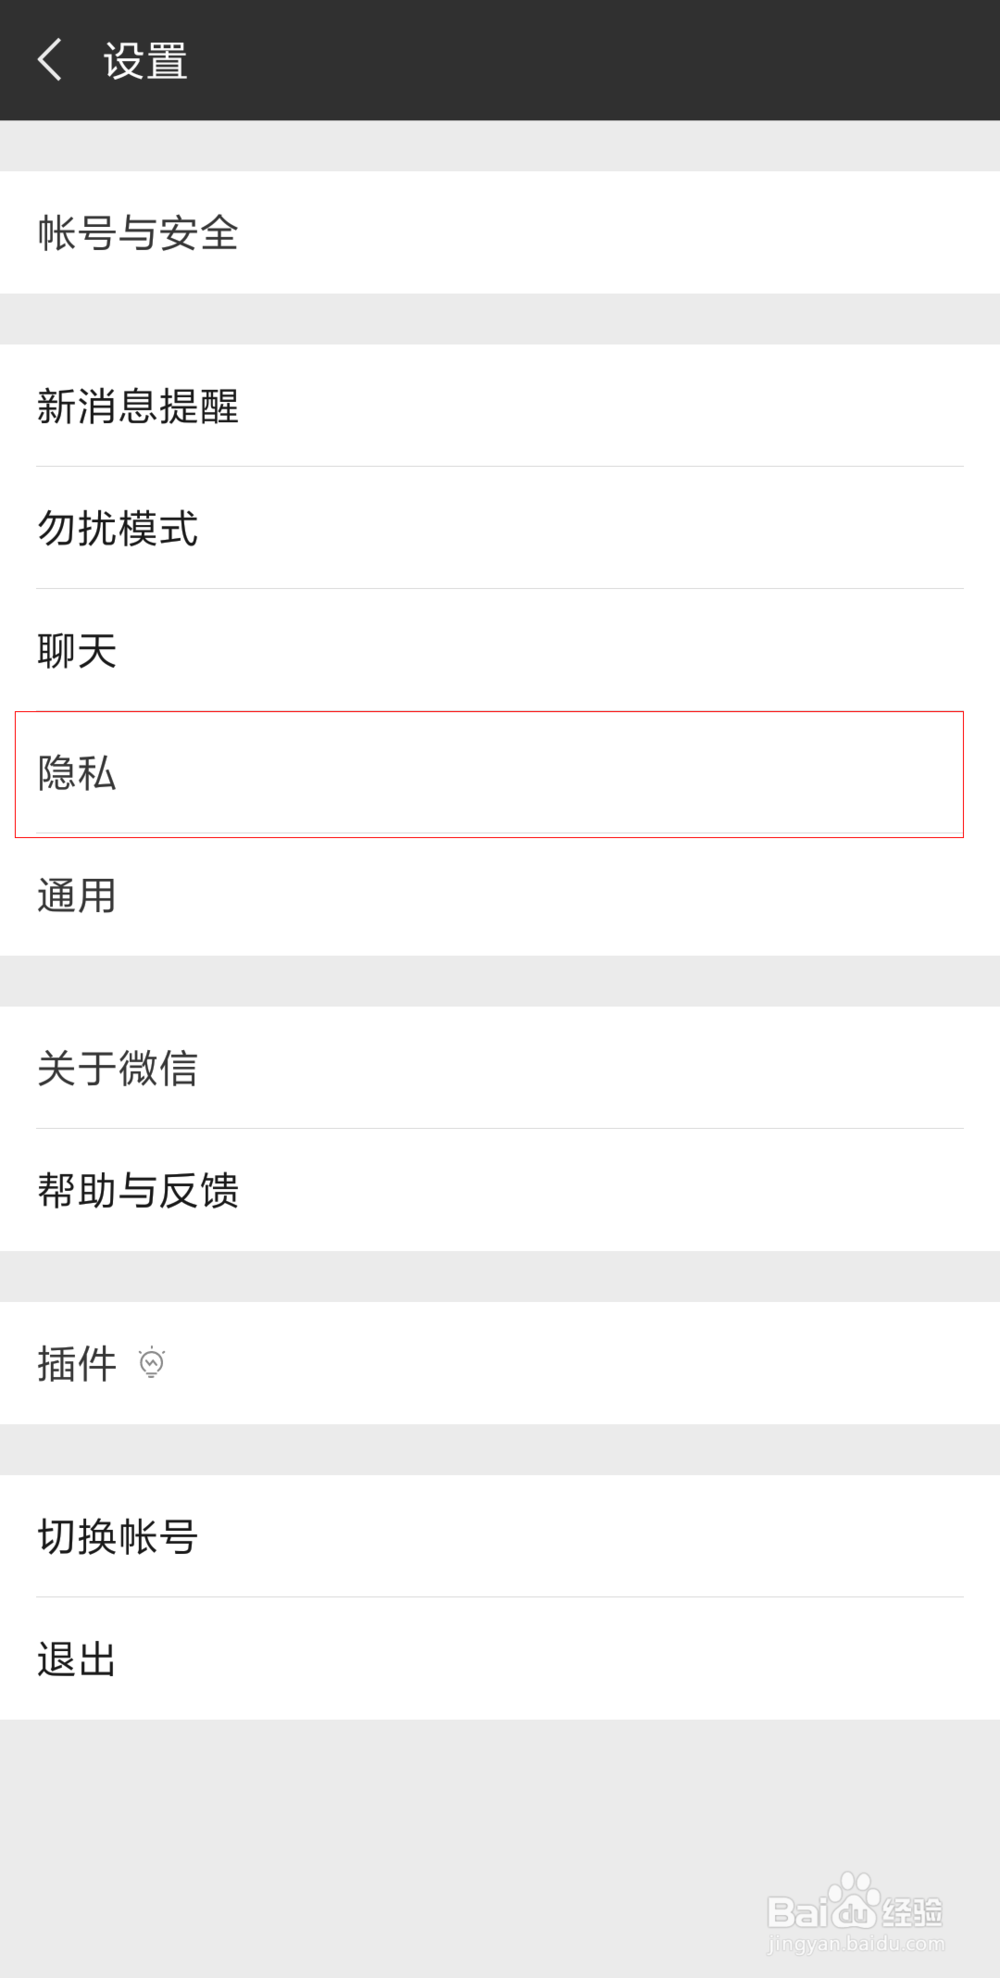The image size is (1000, 1978).
Task: Tap 退出 to log out
Action: [x=500, y=1659]
